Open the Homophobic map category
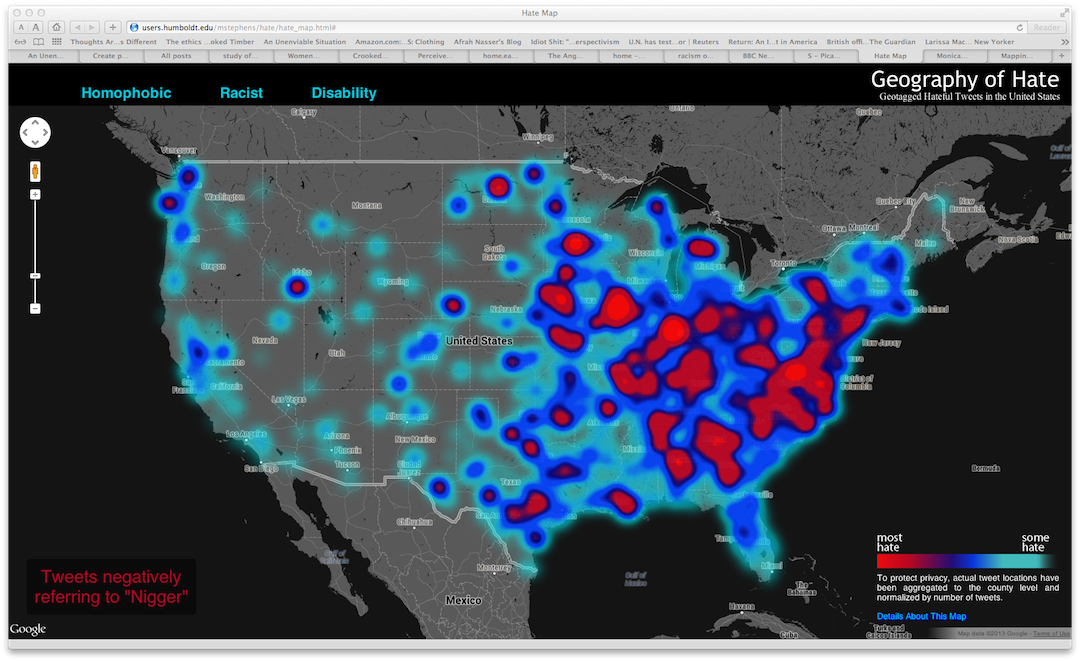The width and height of the screenshot is (1080, 661). tap(126, 93)
